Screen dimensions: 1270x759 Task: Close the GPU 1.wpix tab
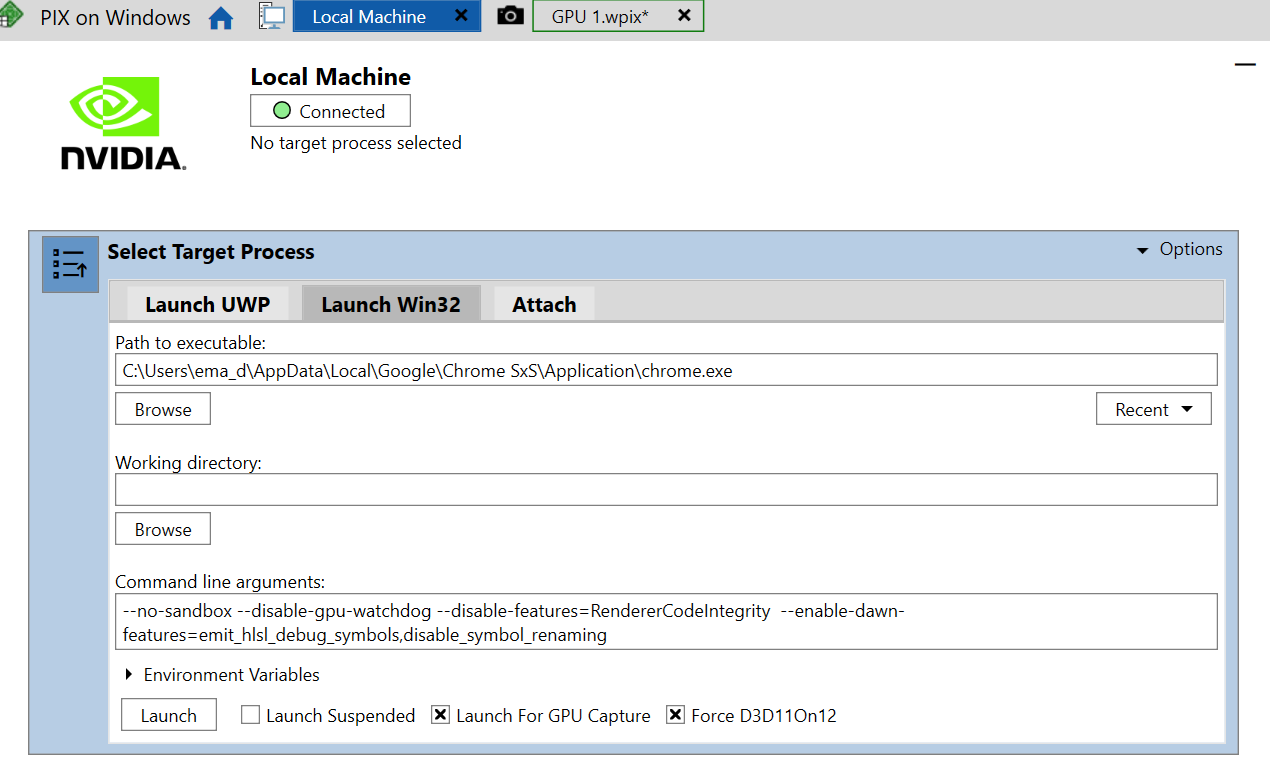[x=684, y=16]
